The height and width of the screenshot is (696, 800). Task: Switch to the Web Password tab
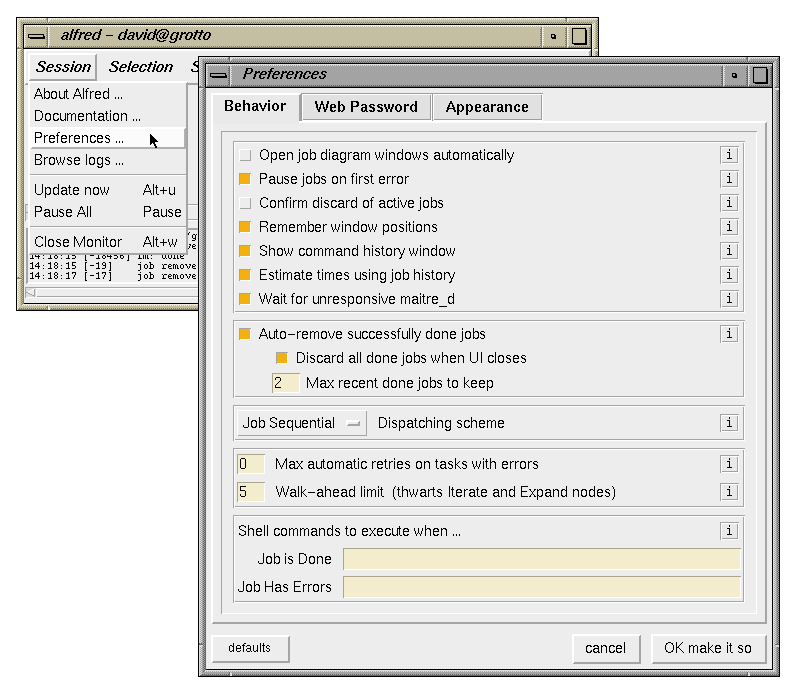point(366,107)
